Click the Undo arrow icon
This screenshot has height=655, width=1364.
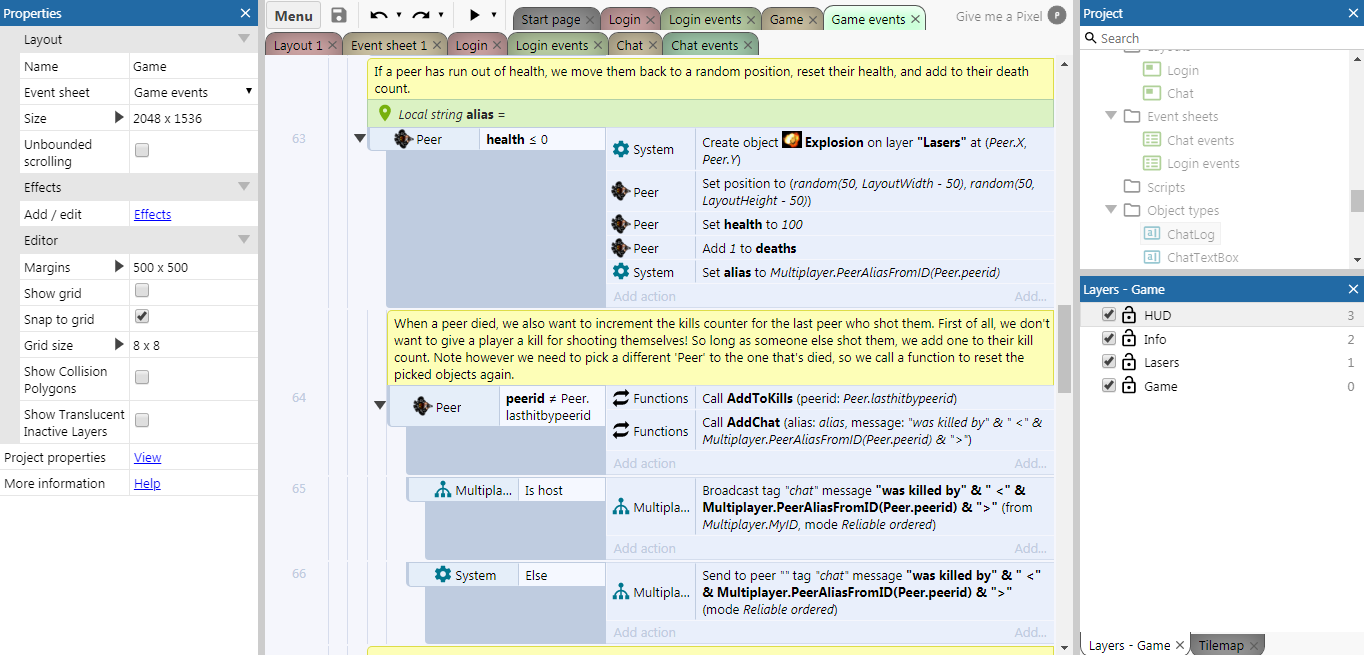click(379, 15)
